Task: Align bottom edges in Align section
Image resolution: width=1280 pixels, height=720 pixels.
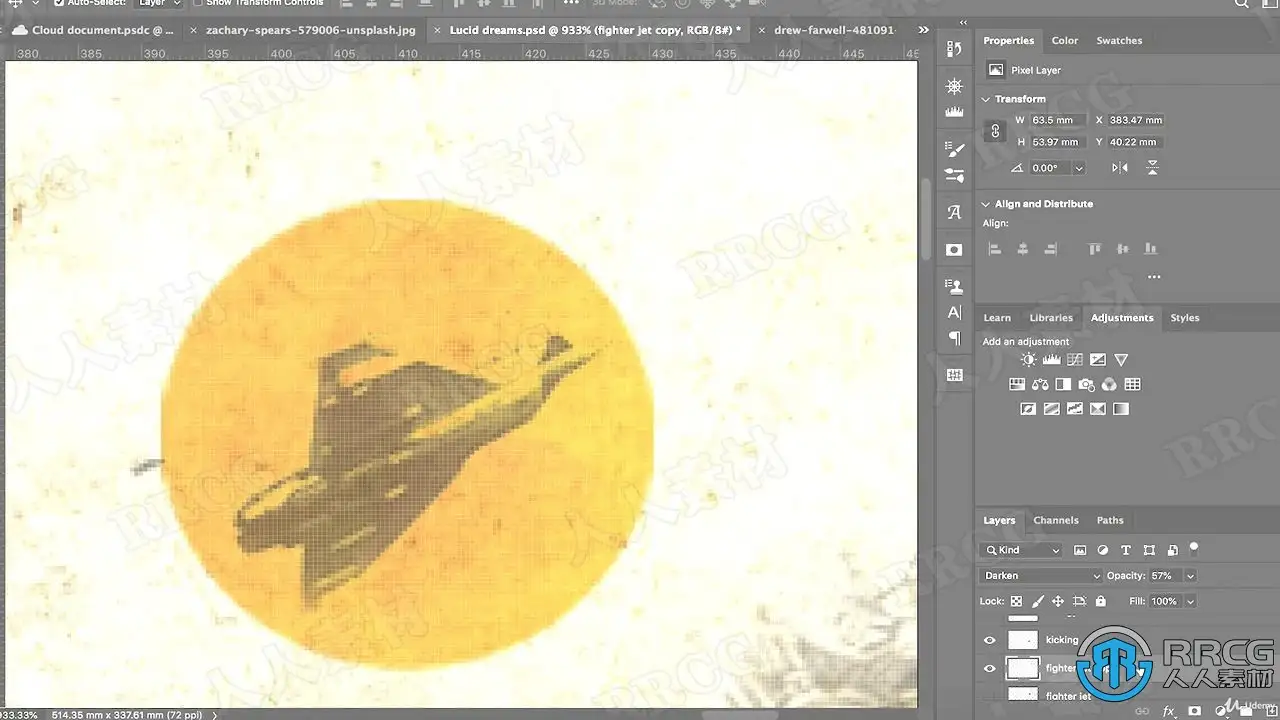Action: (x=1151, y=249)
